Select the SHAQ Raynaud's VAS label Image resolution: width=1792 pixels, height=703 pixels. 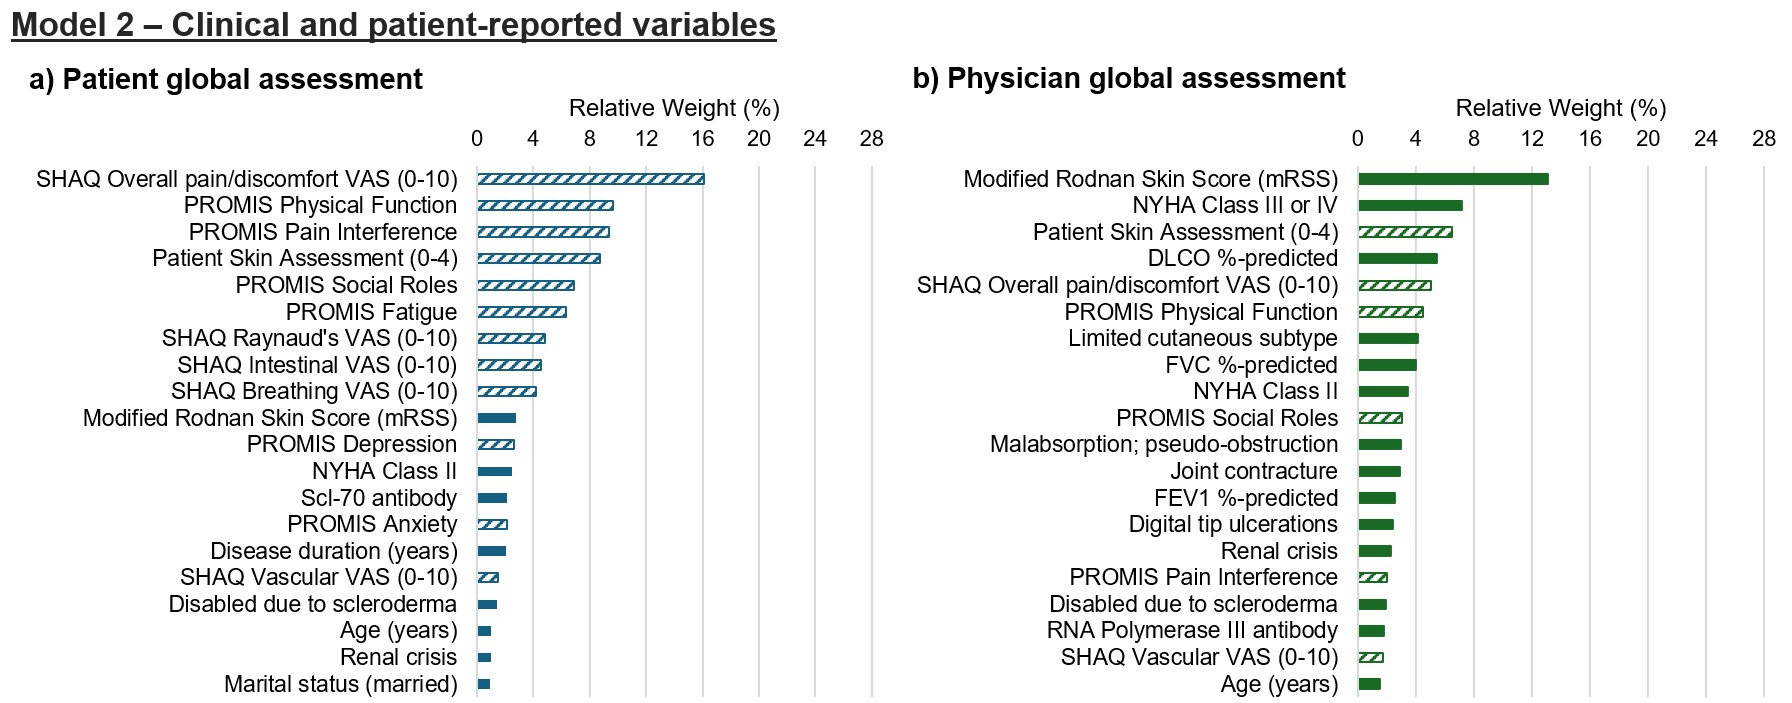pos(309,338)
